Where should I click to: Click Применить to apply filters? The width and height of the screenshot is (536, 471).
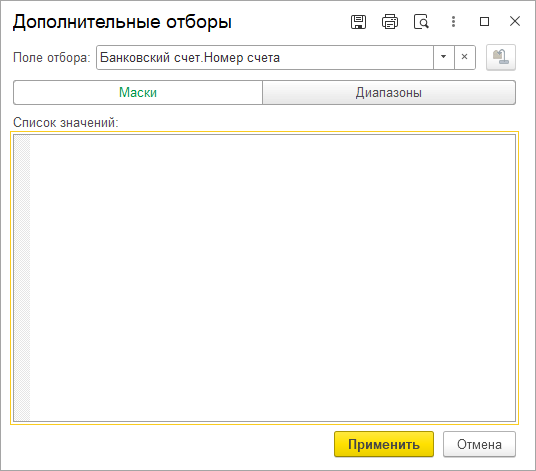pyautogui.click(x=384, y=444)
